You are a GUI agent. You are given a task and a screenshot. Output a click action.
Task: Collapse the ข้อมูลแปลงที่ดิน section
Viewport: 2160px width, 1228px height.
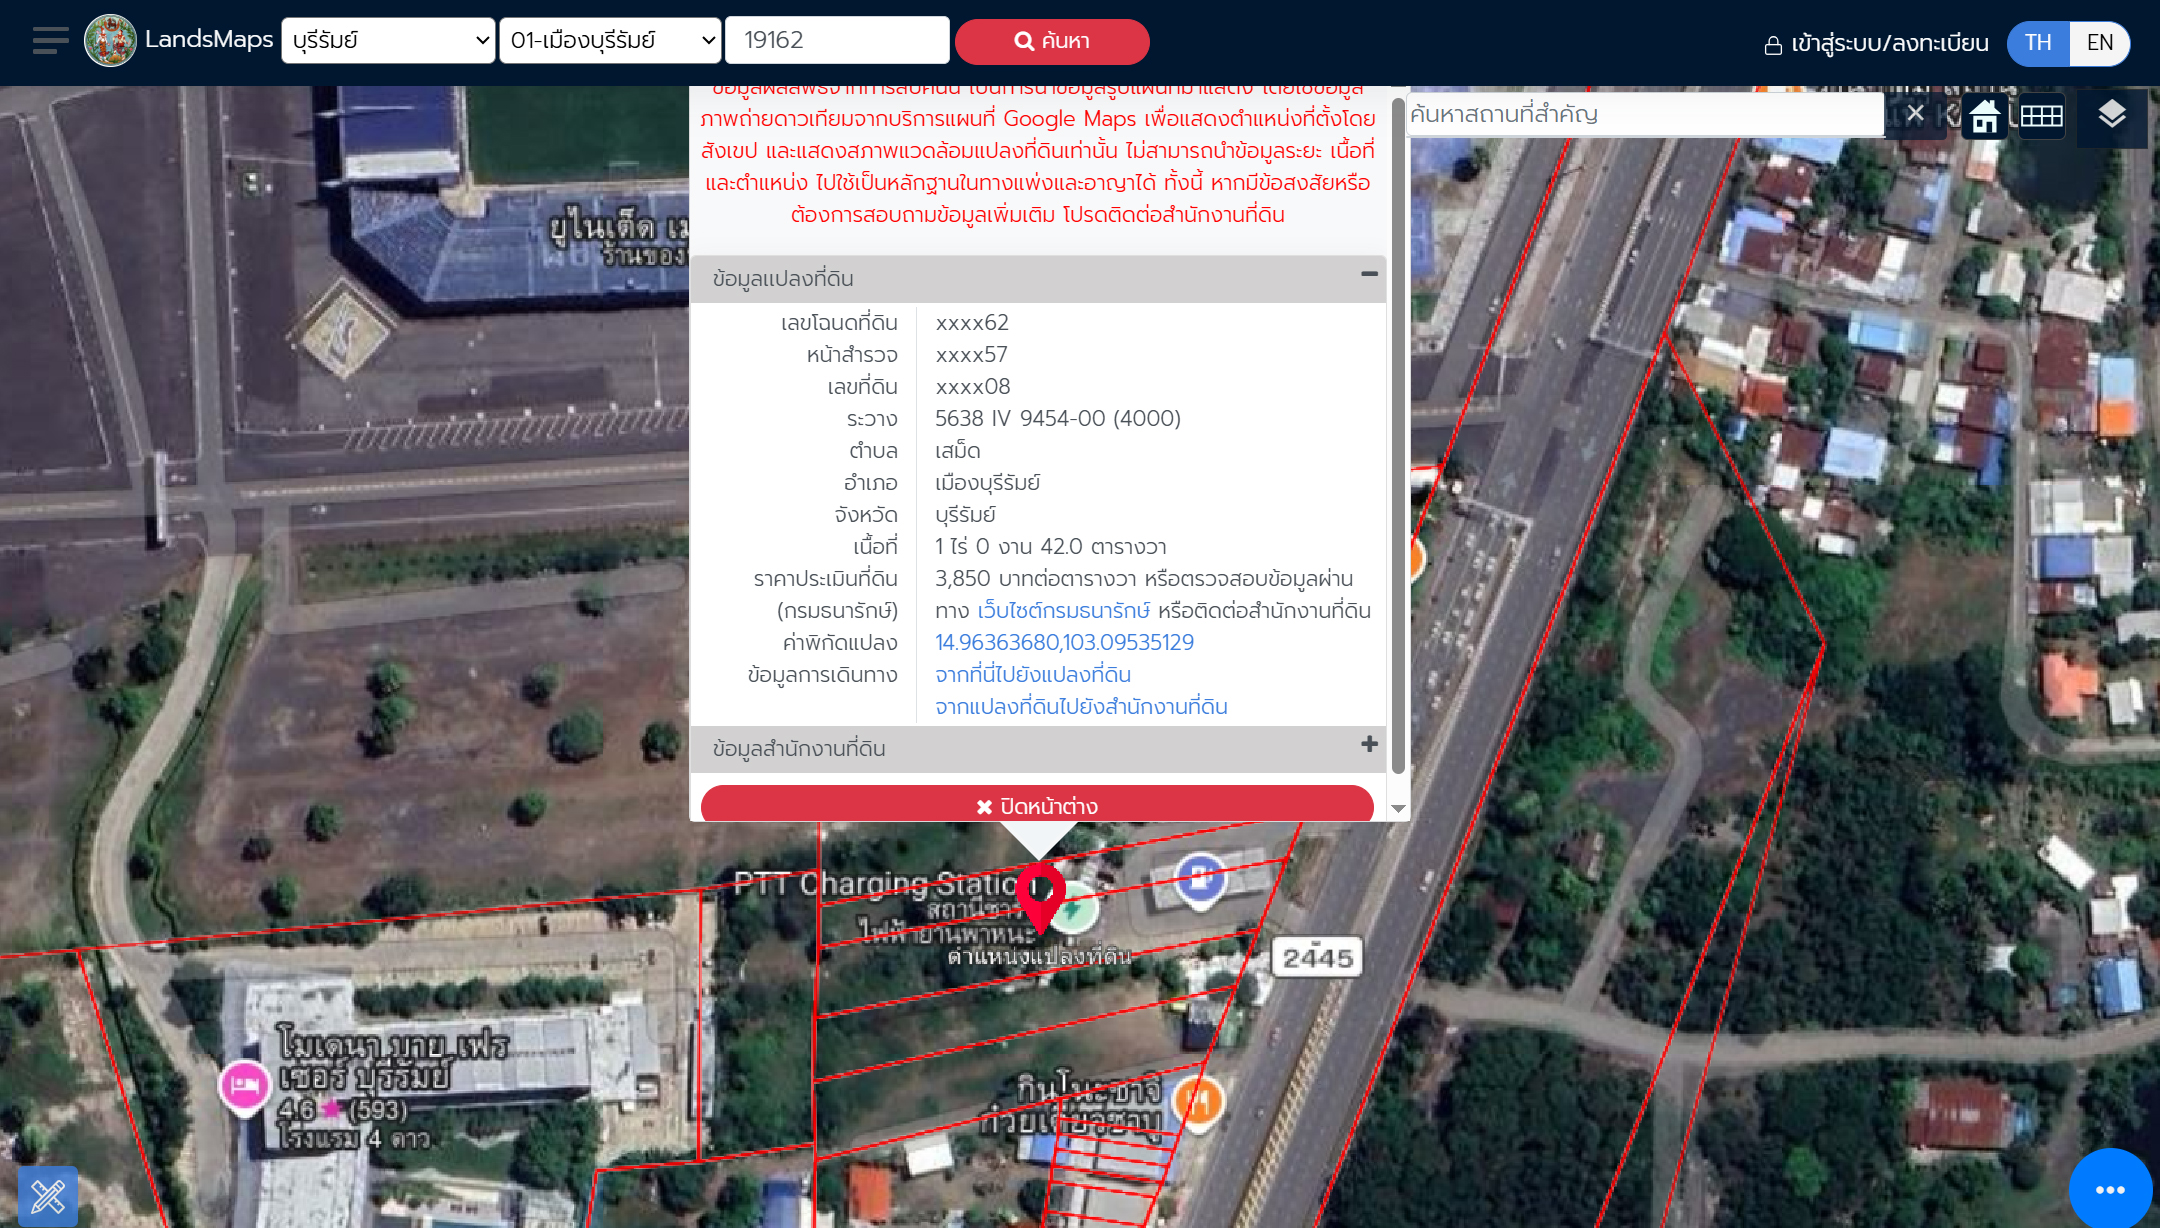click(x=1369, y=275)
